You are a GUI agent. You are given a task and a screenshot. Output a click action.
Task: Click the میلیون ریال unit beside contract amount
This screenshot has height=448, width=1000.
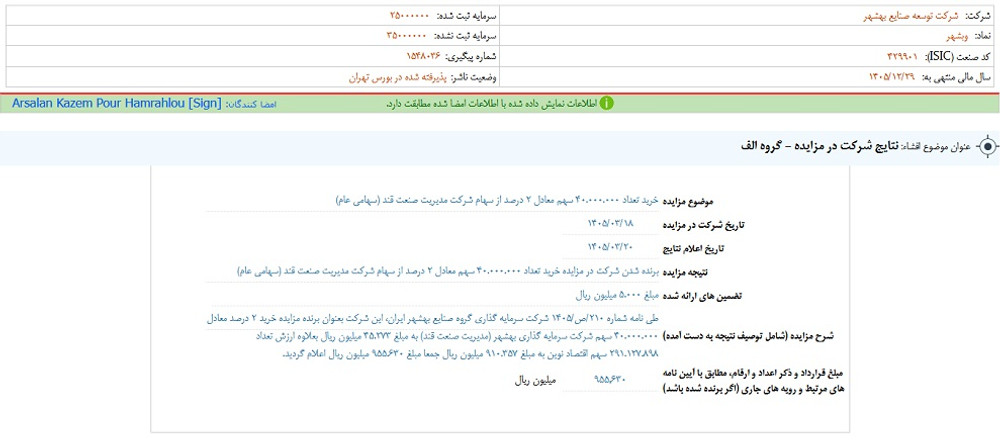click(535, 380)
